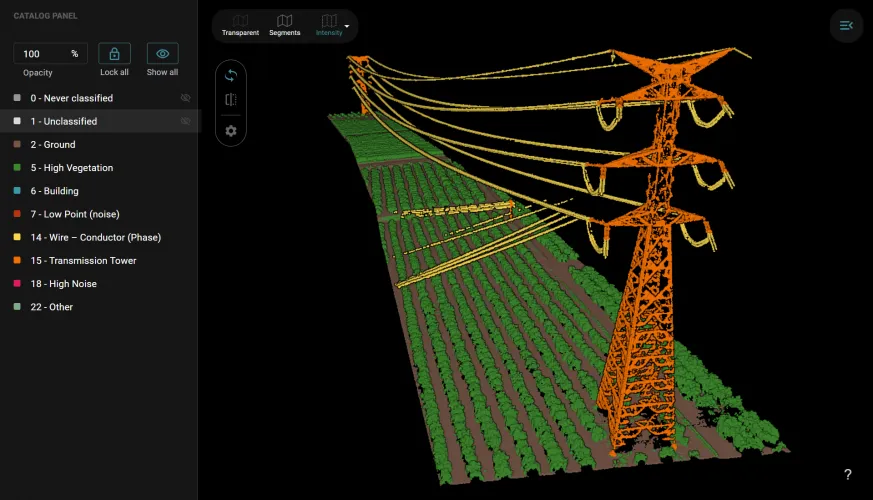The width and height of the screenshot is (873, 500).
Task: Open dropdown arrow next to Intensity
Action: coord(347,26)
